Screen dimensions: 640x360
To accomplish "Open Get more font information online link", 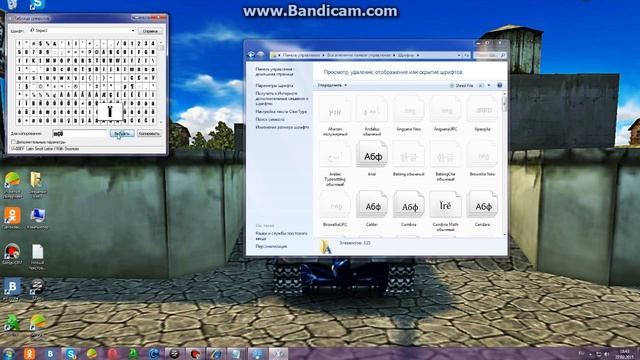I will (x=282, y=98).
